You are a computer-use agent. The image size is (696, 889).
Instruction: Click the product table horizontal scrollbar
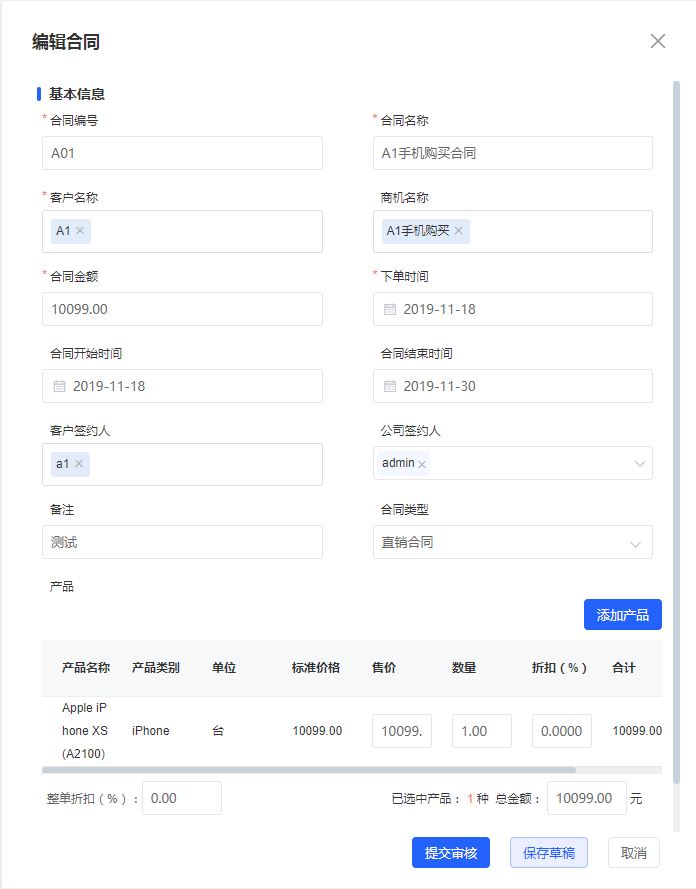[x=308, y=770]
